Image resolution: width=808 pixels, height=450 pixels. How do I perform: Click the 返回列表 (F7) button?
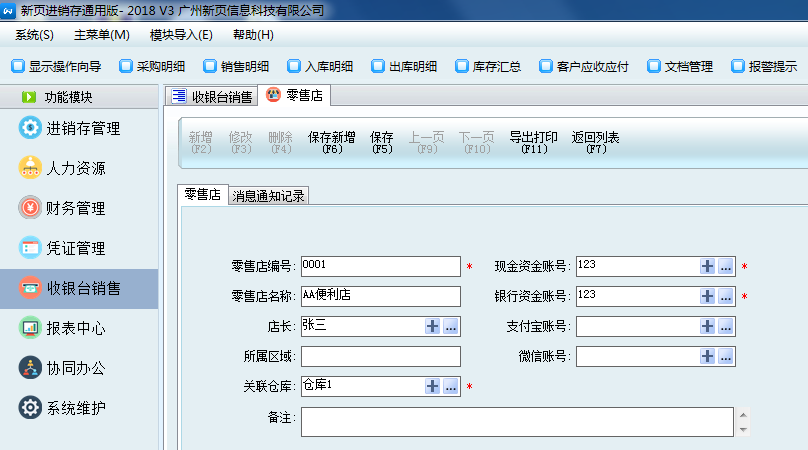pyautogui.click(x=595, y=142)
